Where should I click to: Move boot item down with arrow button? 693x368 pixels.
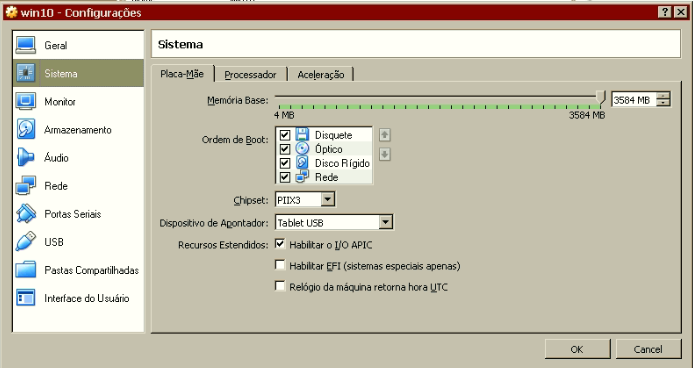pos(385,154)
